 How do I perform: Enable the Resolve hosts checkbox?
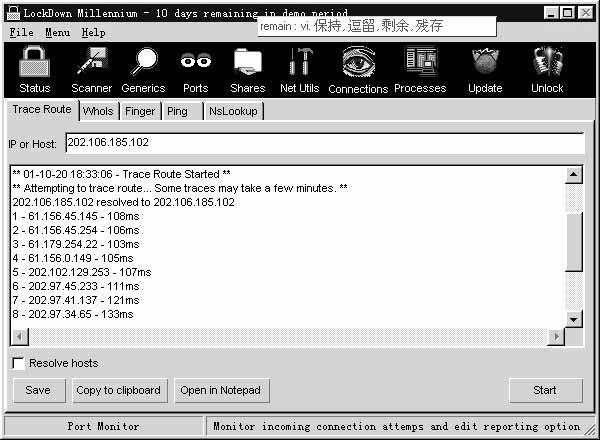[18, 363]
